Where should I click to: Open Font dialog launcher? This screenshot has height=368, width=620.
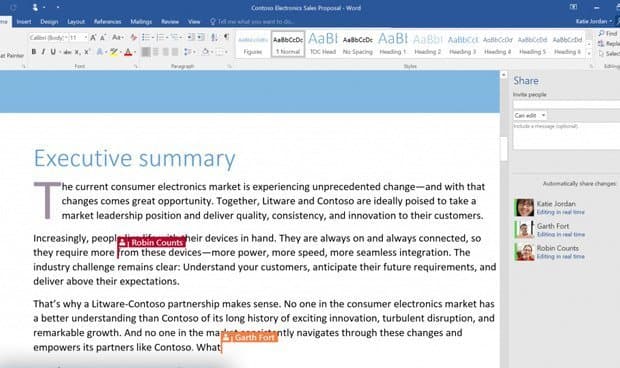point(136,66)
